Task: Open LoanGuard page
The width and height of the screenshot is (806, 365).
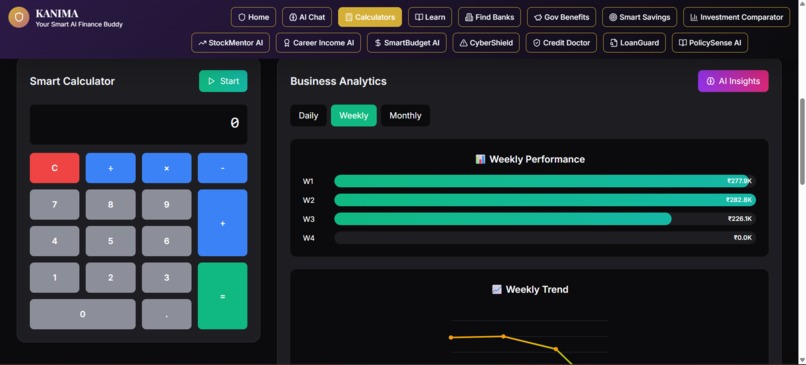Action: (634, 43)
